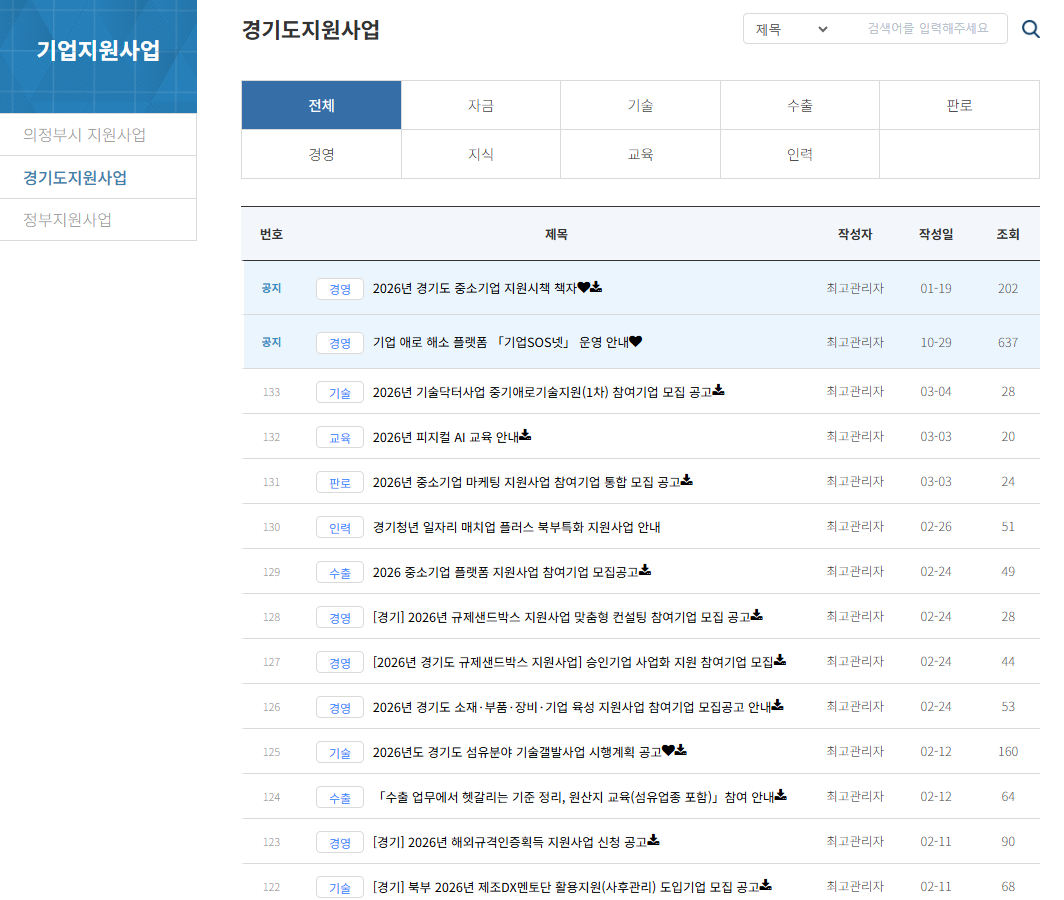The height and width of the screenshot is (900, 1064).
Task: Switch to the 자금 category tab
Action: tap(481, 105)
